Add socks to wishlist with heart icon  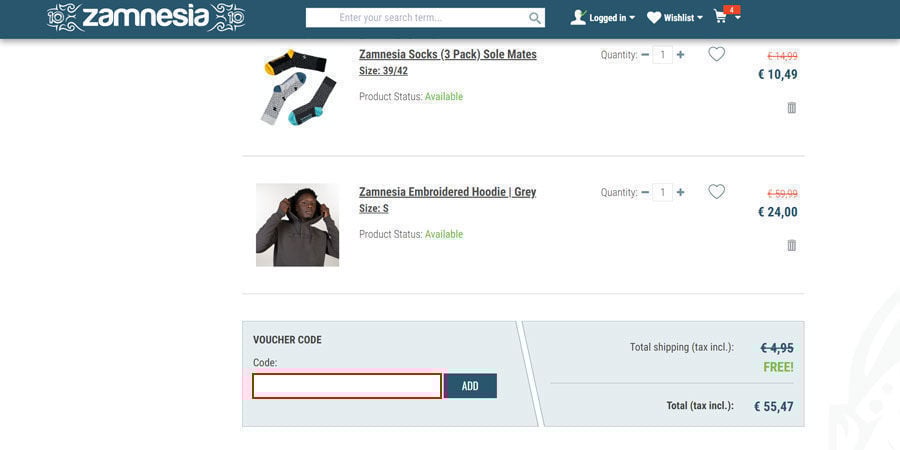[x=716, y=54]
